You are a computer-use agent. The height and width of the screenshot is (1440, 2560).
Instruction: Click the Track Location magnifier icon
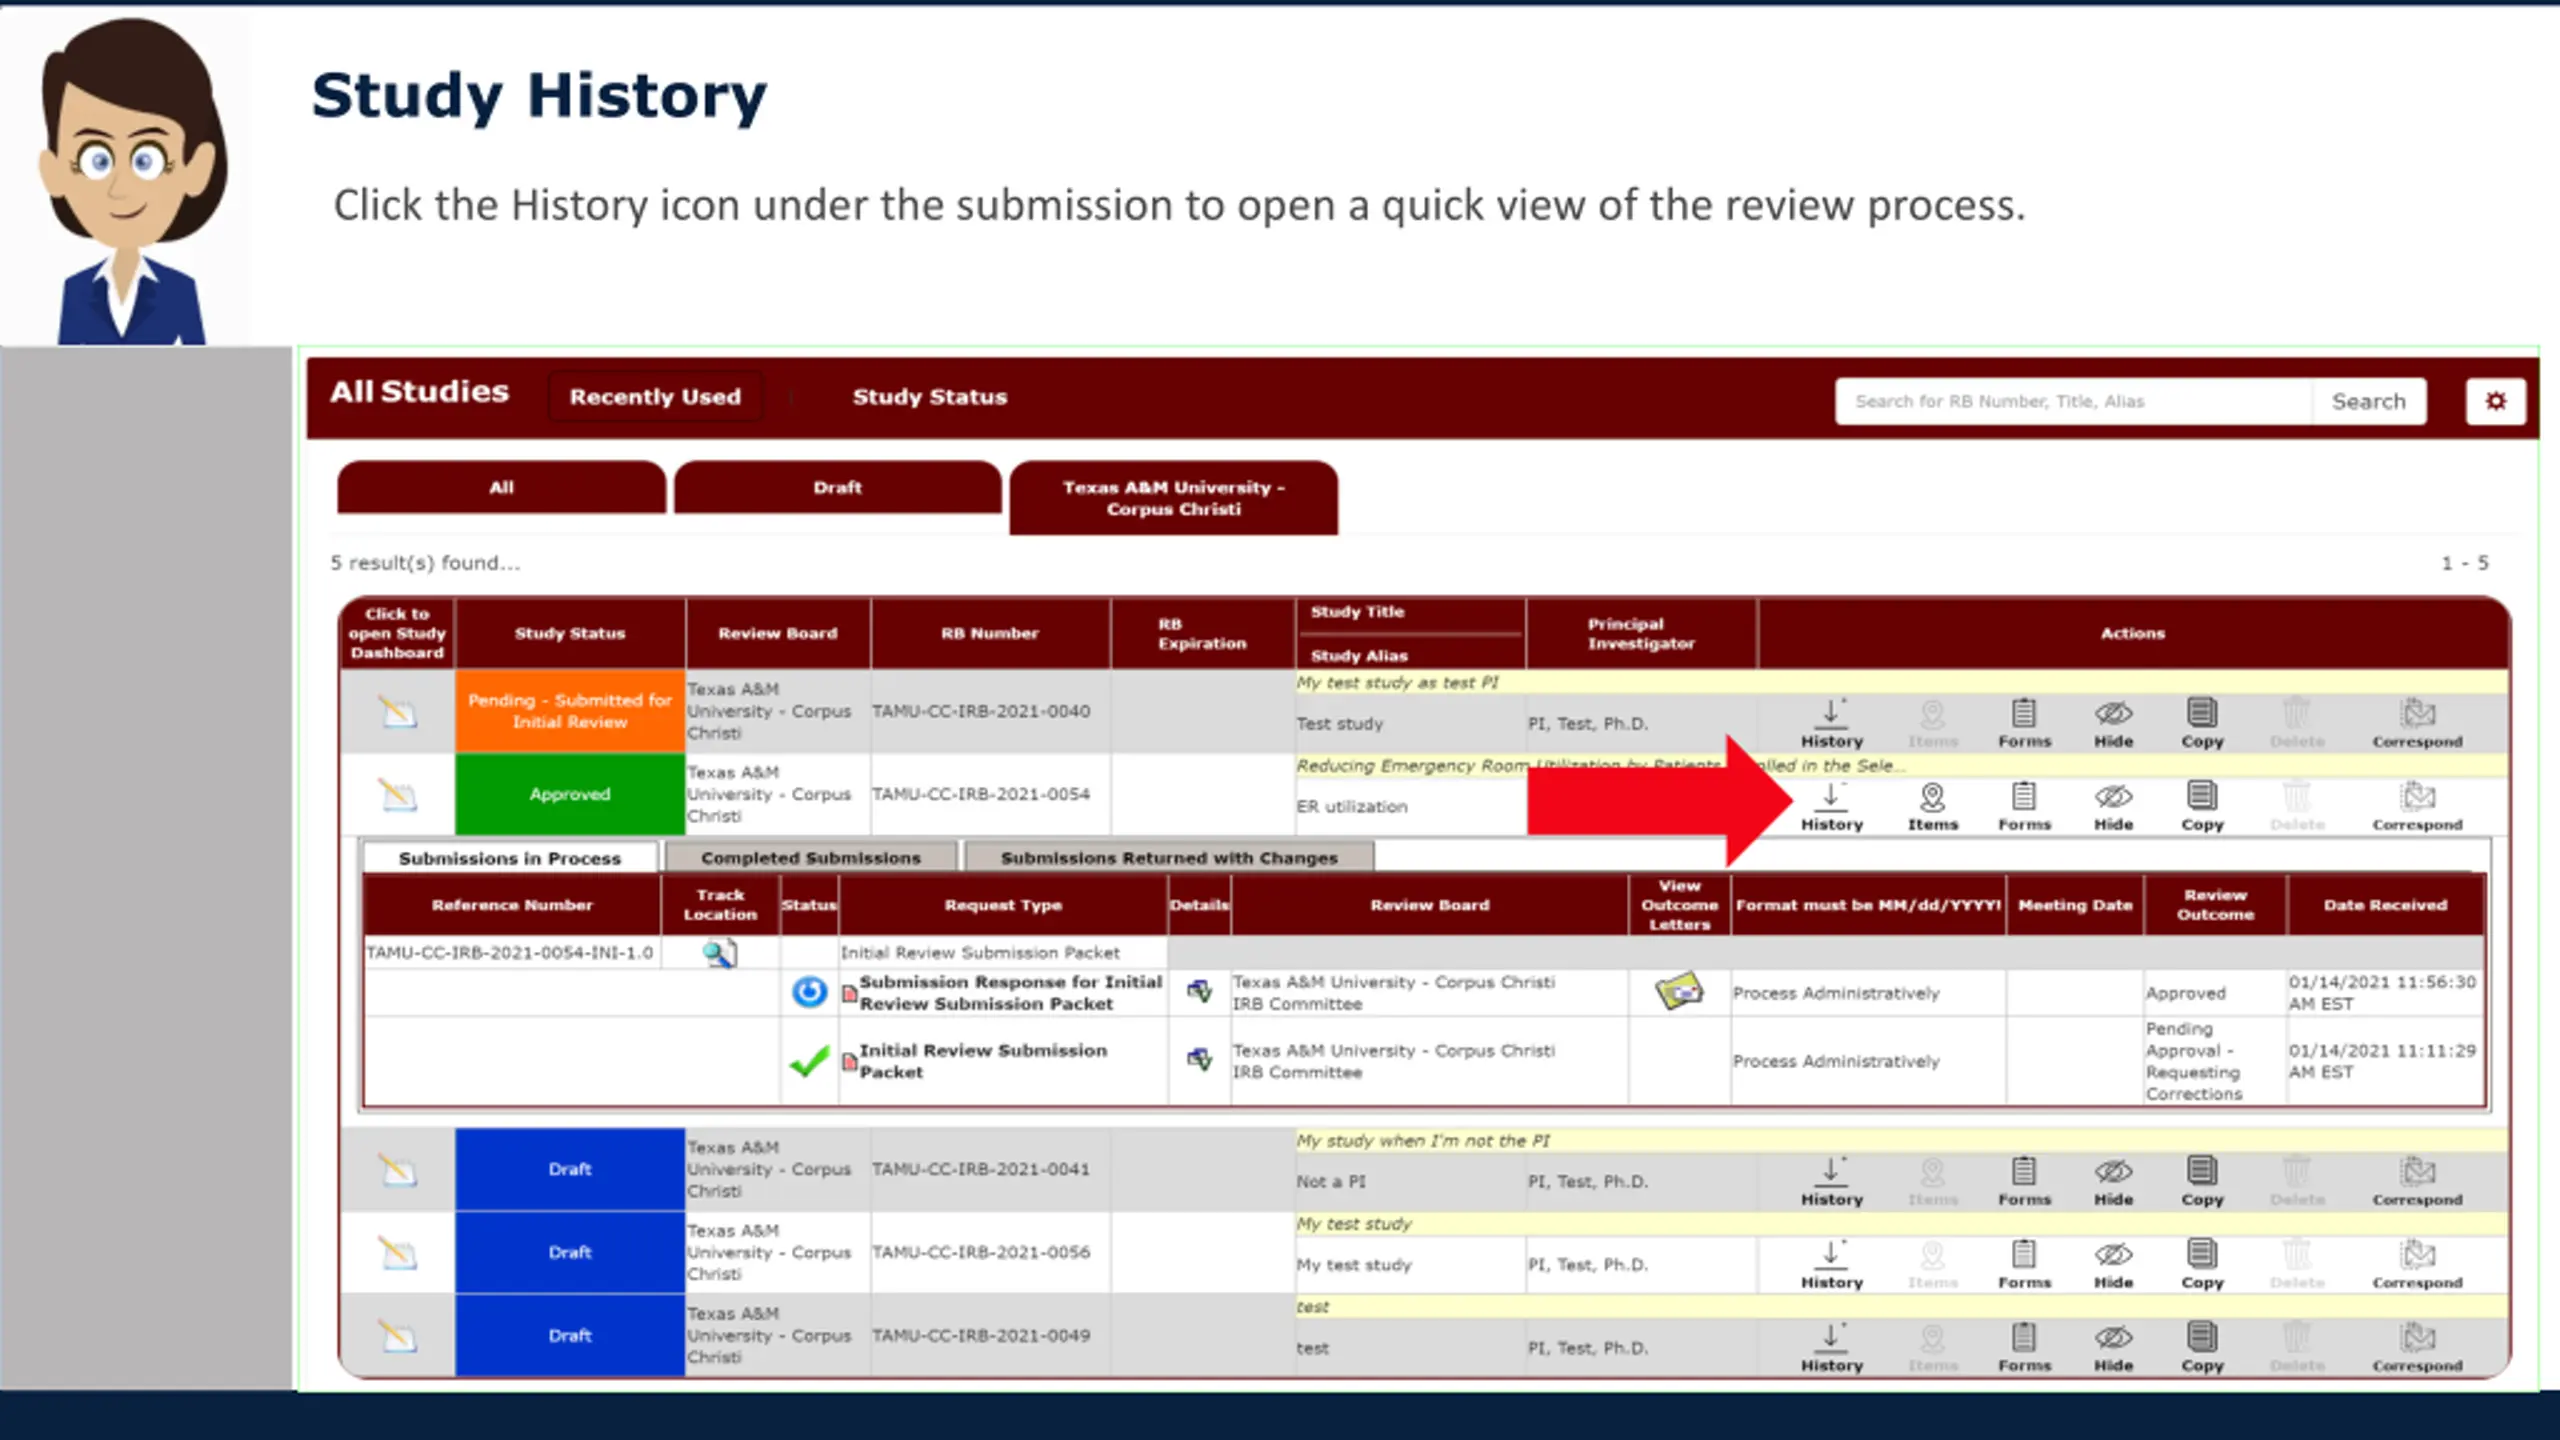click(x=719, y=953)
